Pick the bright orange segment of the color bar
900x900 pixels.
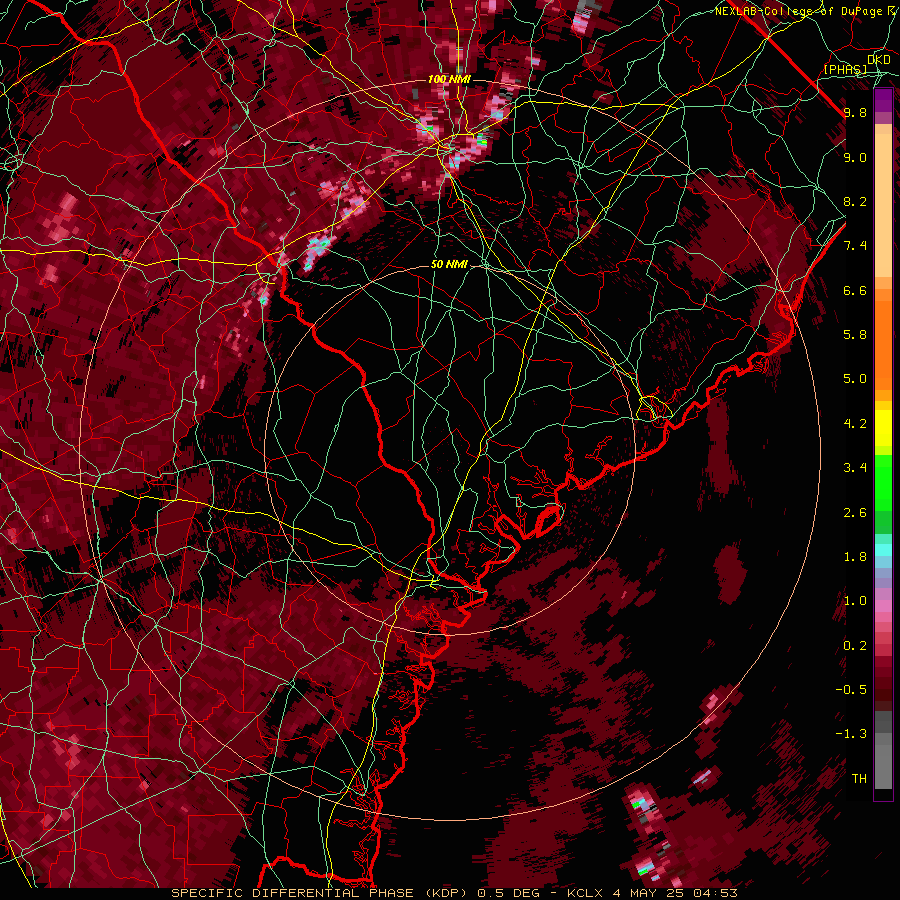coord(883,344)
